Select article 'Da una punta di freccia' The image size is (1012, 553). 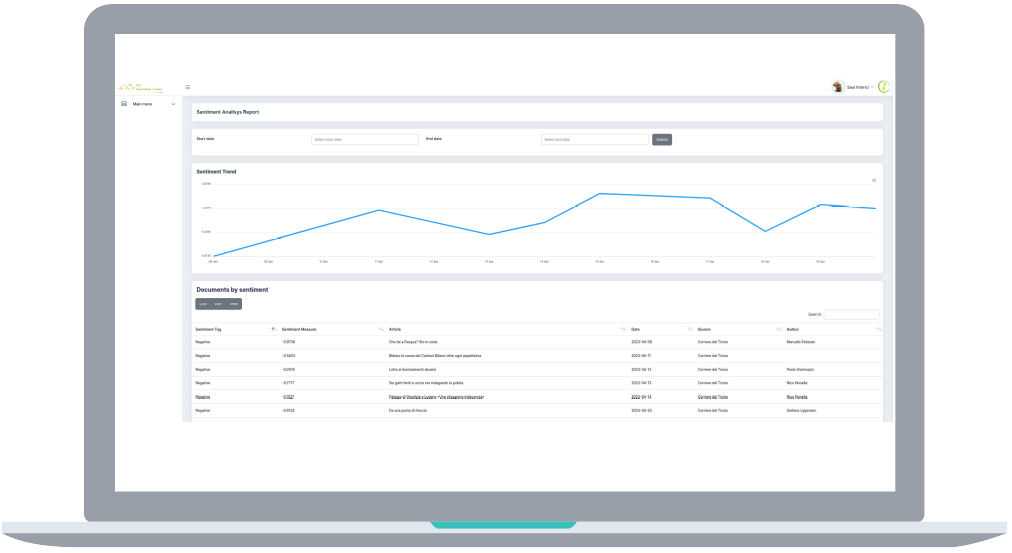click(x=407, y=411)
